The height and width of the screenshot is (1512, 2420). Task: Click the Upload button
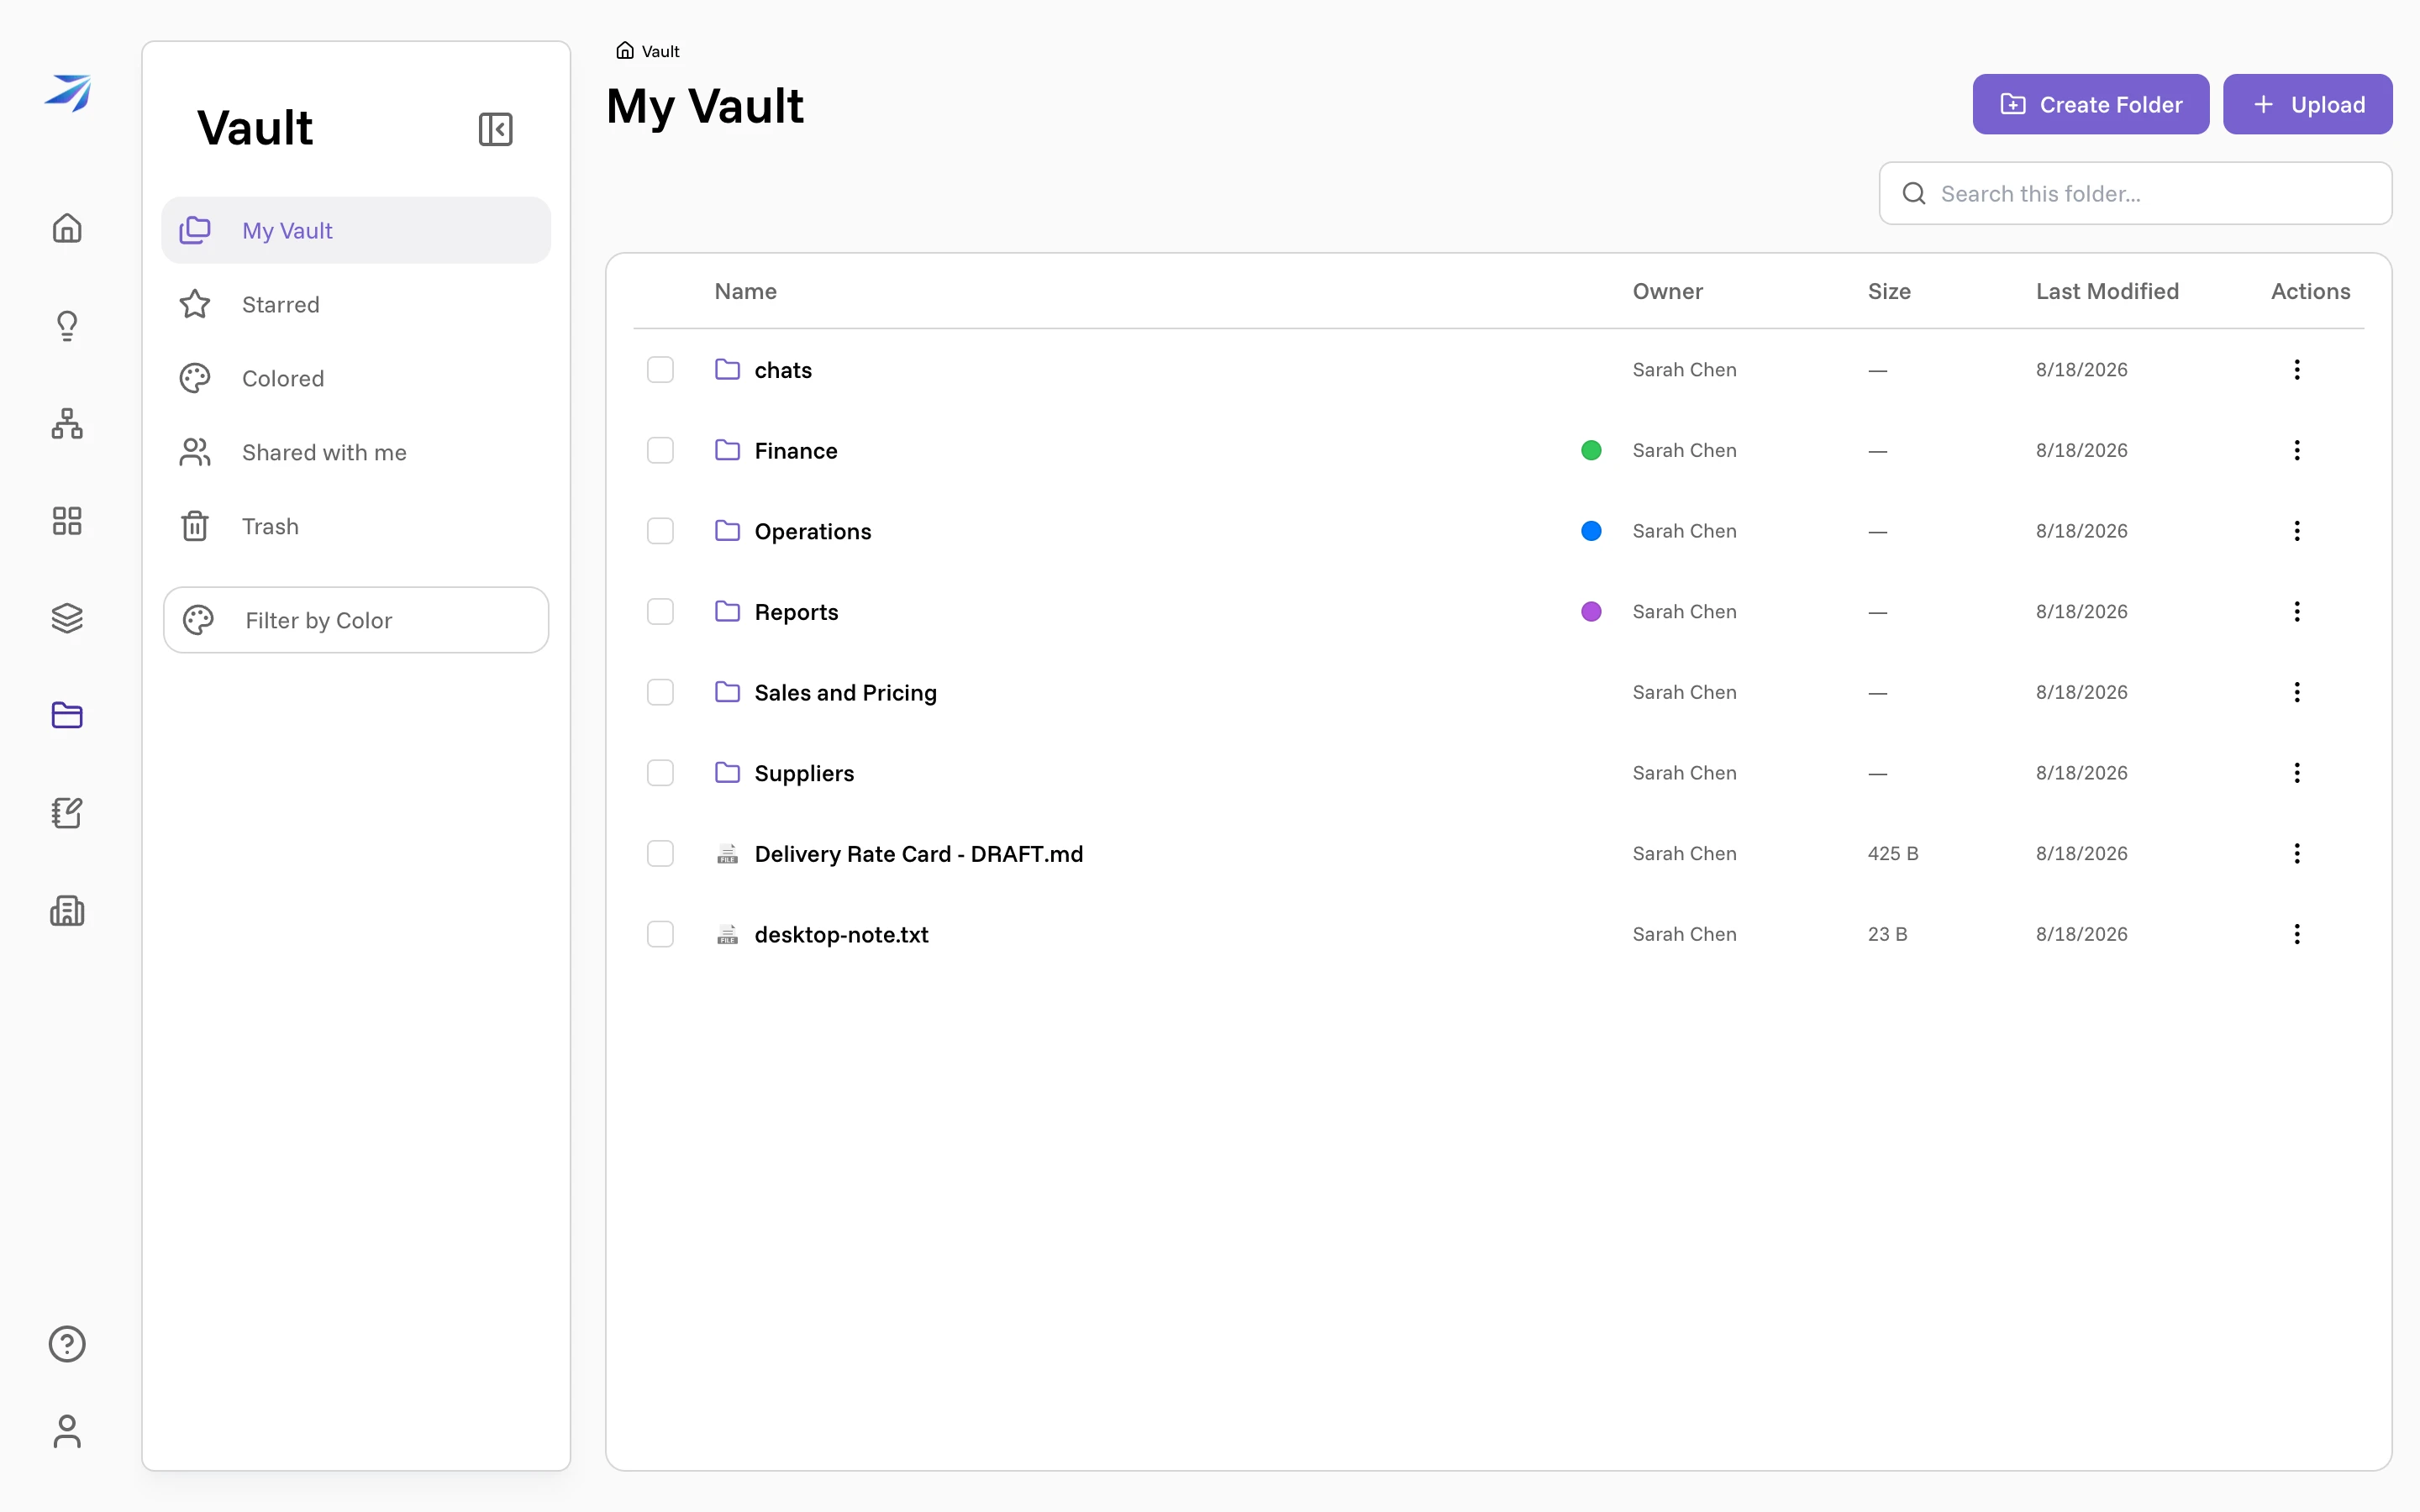pyautogui.click(x=2308, y=104)
